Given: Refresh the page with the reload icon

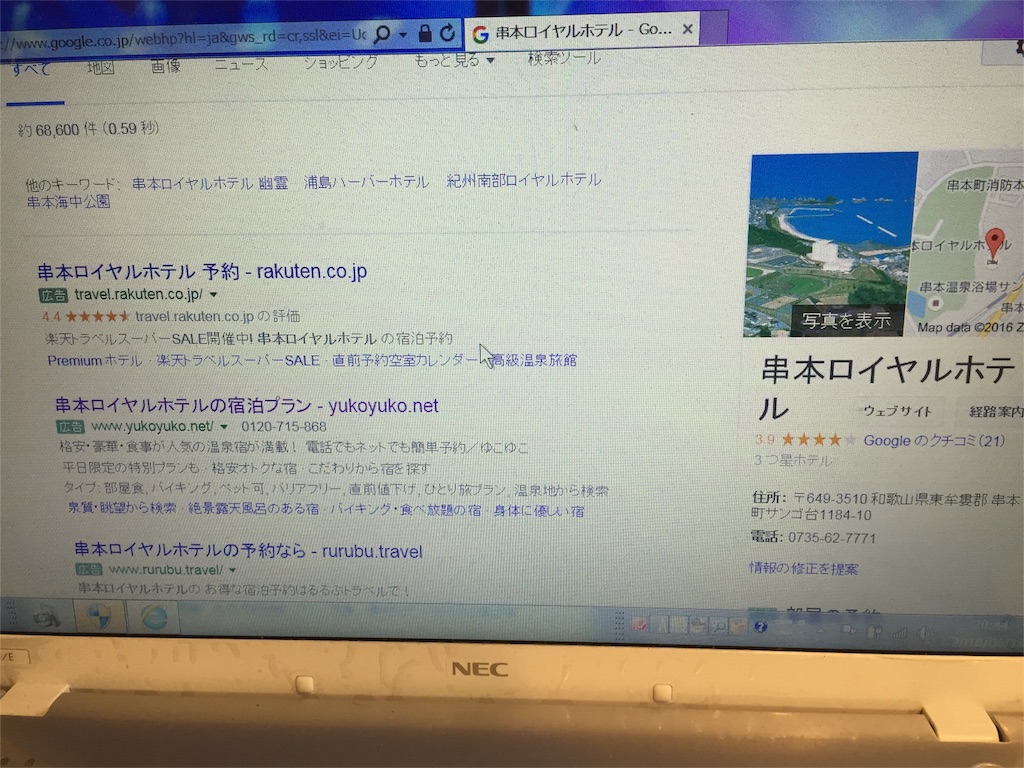Looking at the screenshot, I should (x=447, y=32).
